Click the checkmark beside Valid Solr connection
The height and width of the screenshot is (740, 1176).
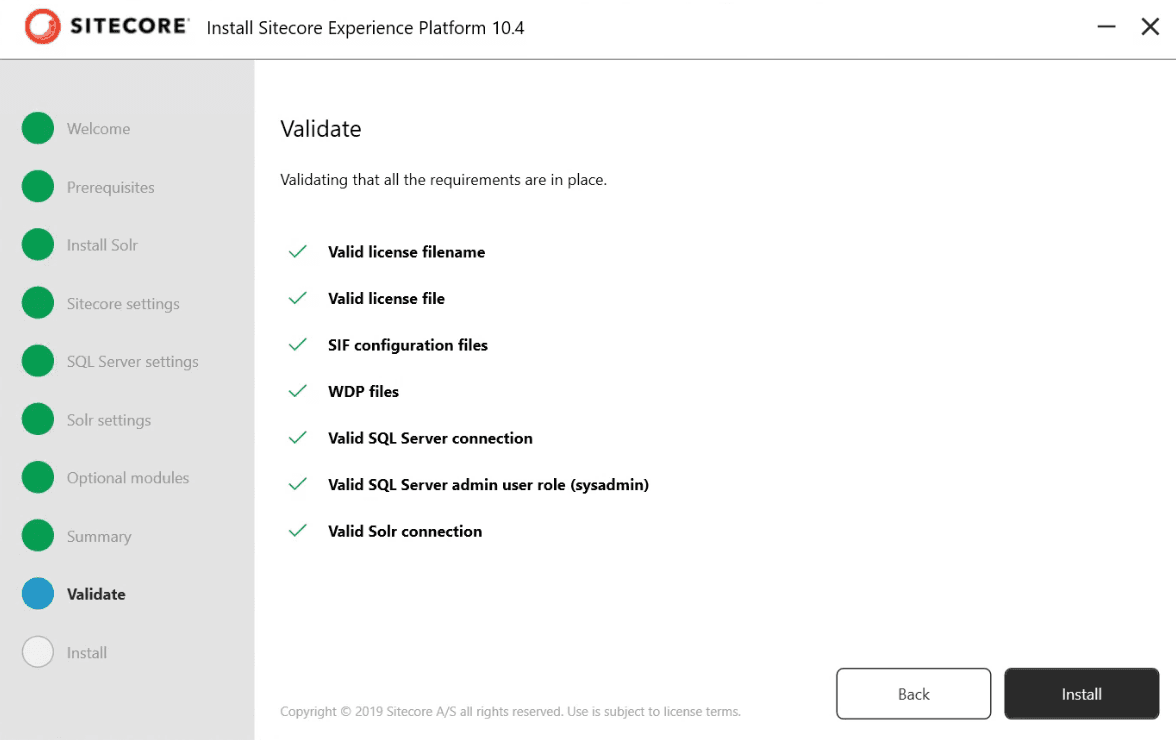tap(298, 531)
